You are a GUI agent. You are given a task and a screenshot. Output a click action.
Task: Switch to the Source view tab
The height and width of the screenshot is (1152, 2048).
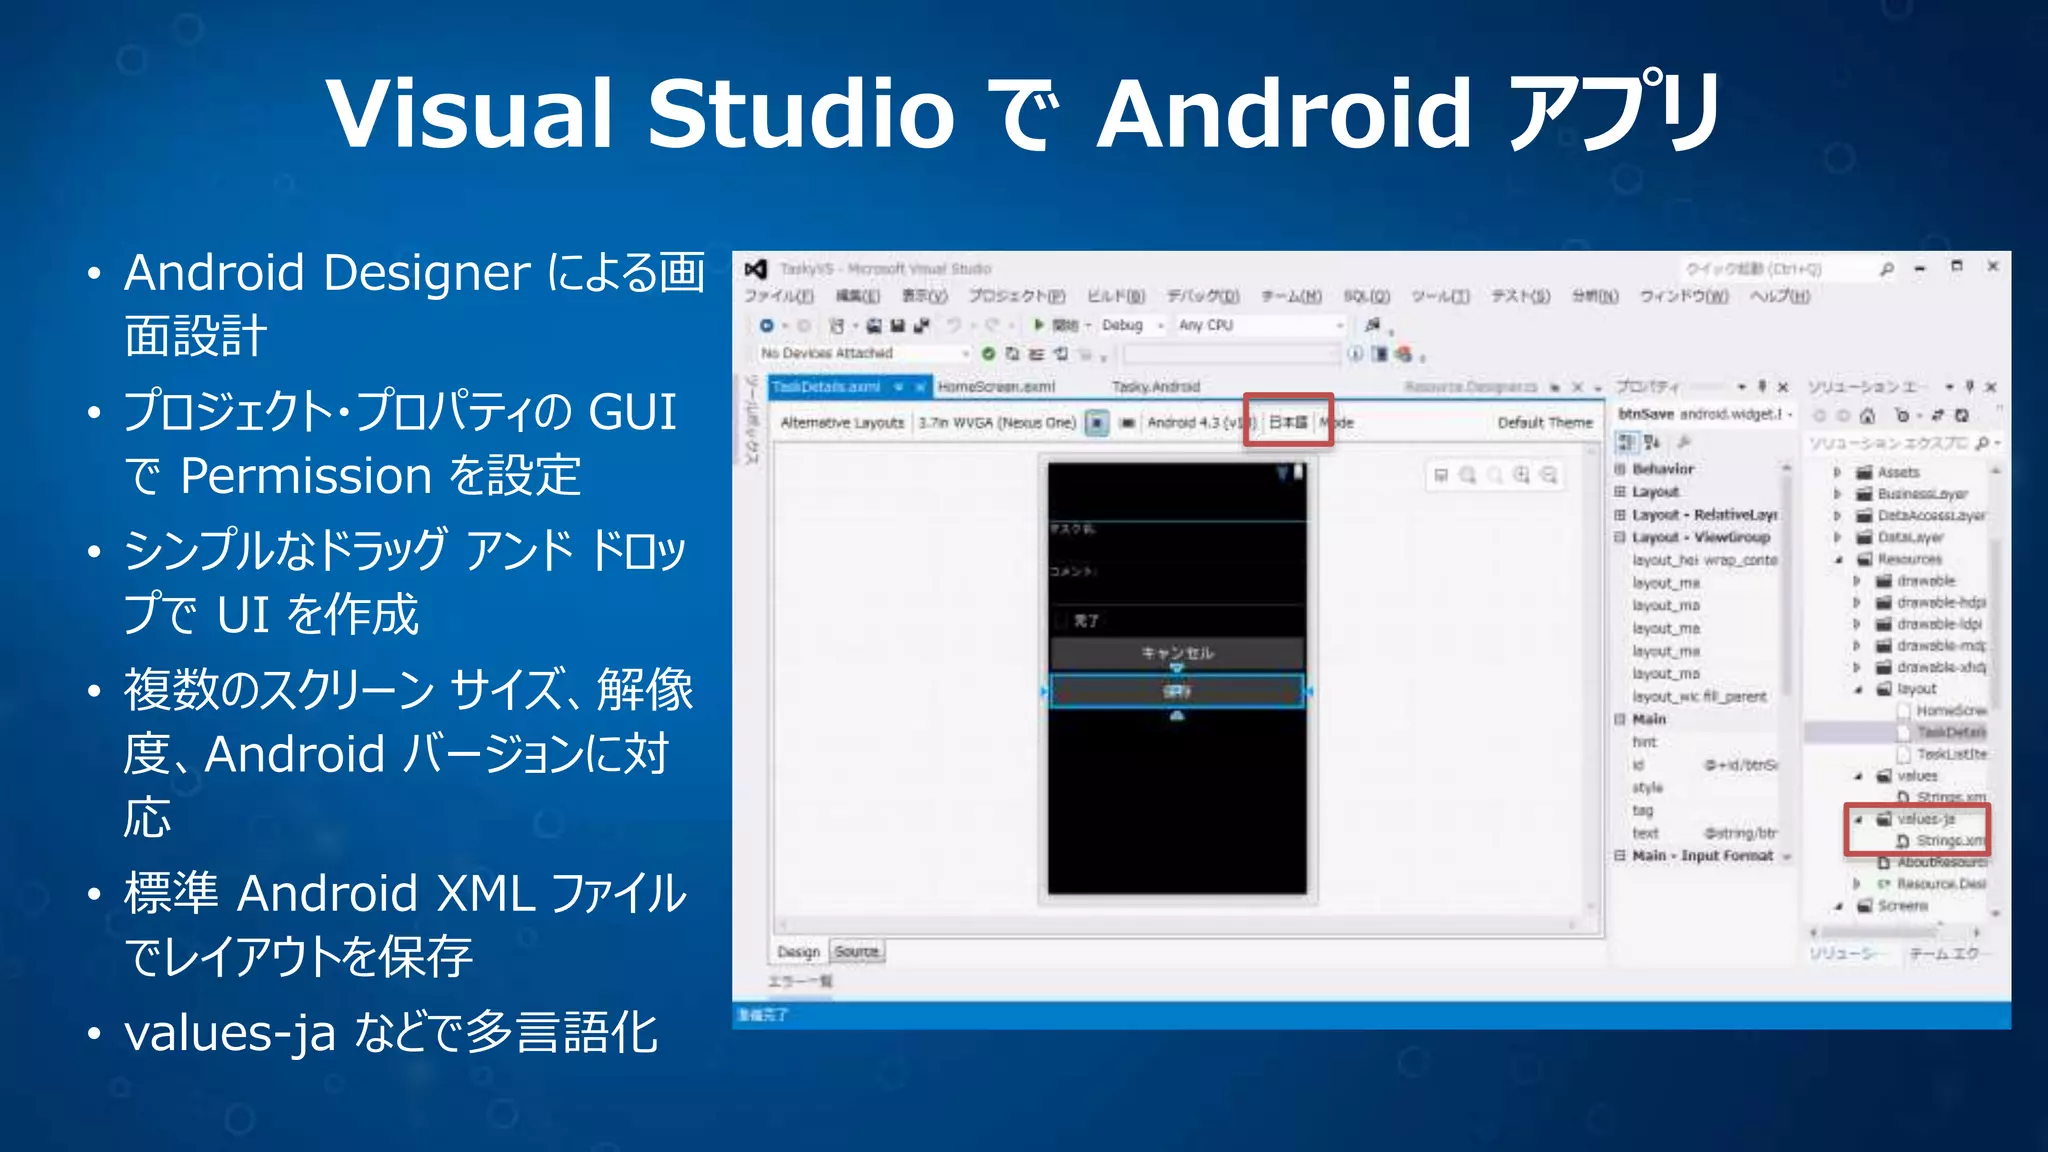[857, 952]
